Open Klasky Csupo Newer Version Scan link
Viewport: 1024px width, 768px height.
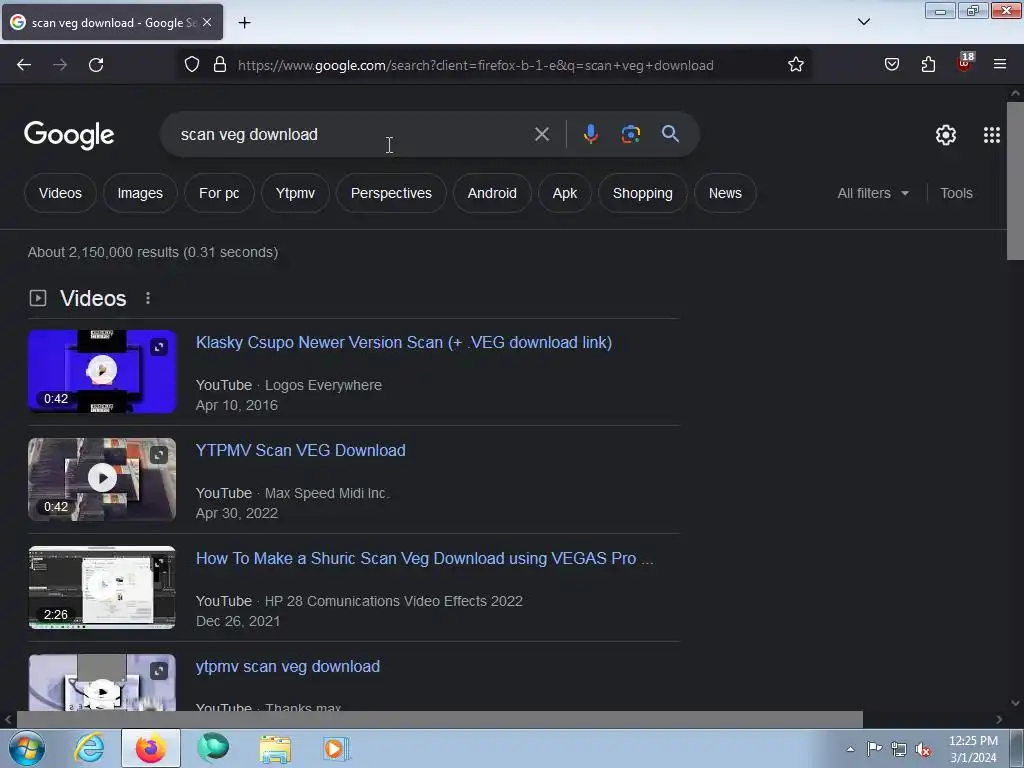(x=404, y=342)
